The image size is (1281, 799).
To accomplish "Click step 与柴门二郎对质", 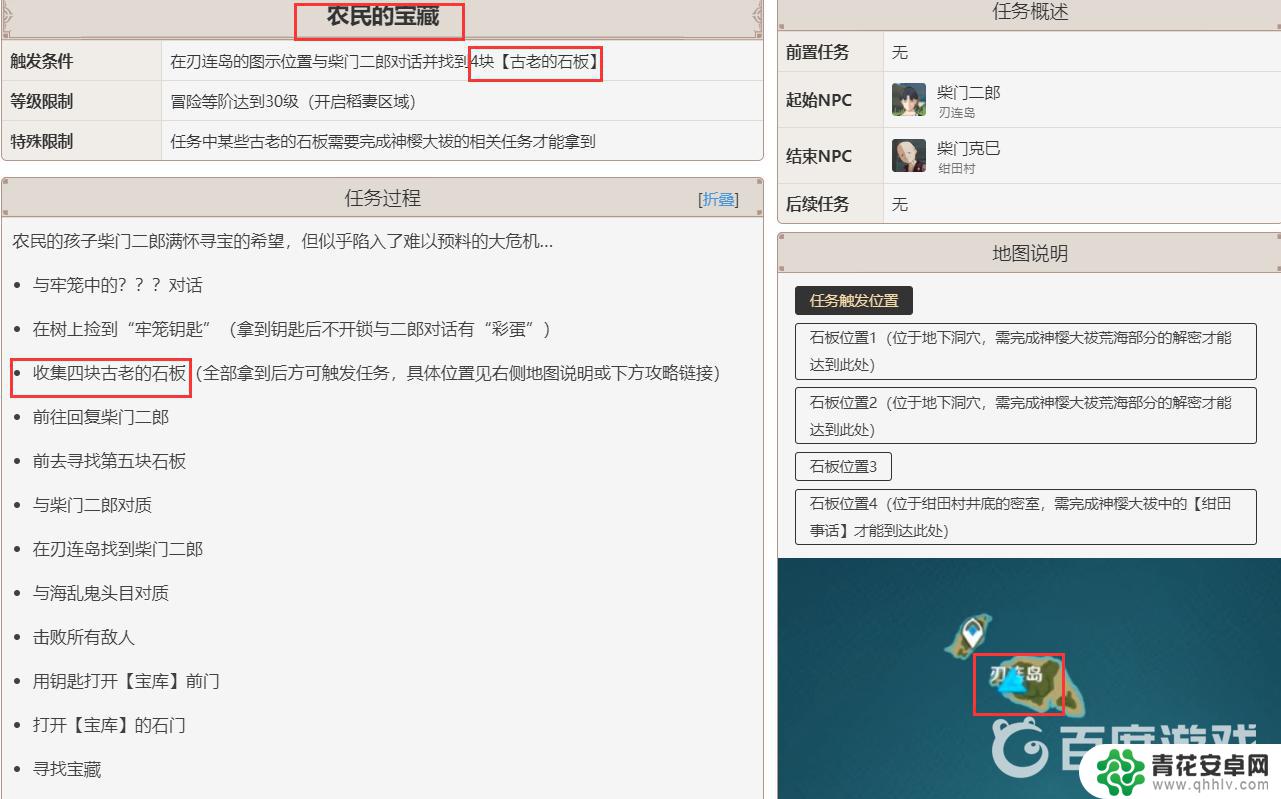I will (92, 505).
